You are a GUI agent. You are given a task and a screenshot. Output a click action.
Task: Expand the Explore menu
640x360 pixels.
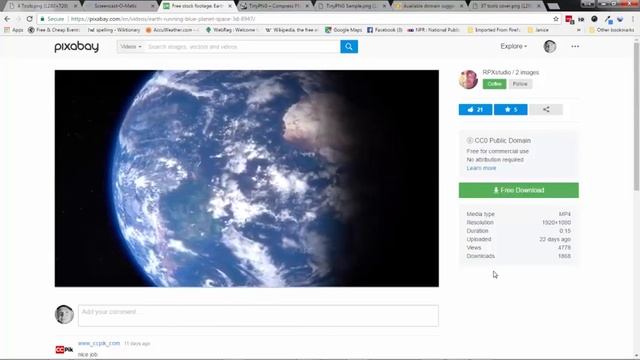[513, 46]
